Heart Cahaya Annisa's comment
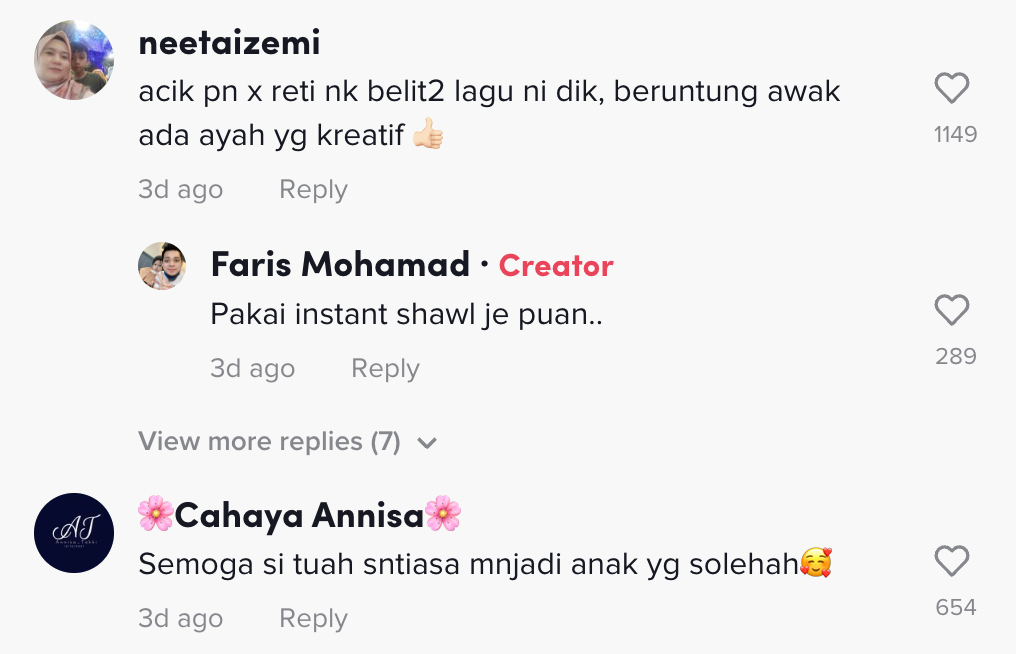 [951, 561]
